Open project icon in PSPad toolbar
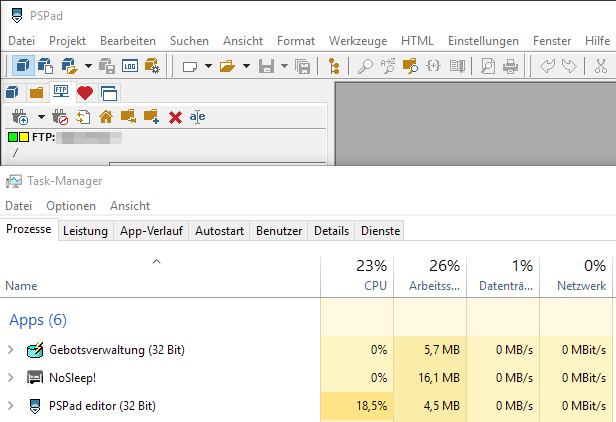The height and width of the screenshot is (422, 616). click(70, 66)
